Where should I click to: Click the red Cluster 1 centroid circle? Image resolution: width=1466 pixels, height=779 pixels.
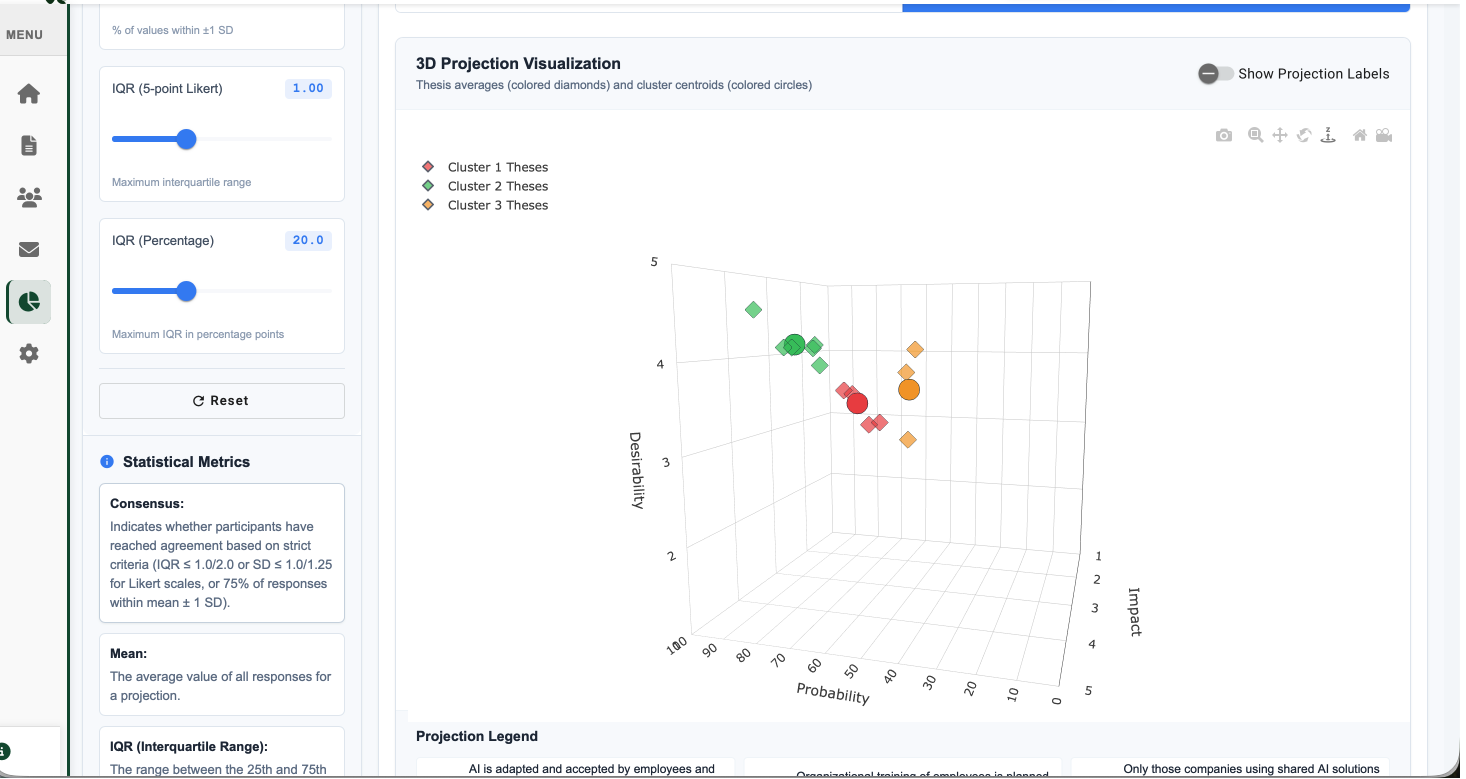tap(857, 403)
